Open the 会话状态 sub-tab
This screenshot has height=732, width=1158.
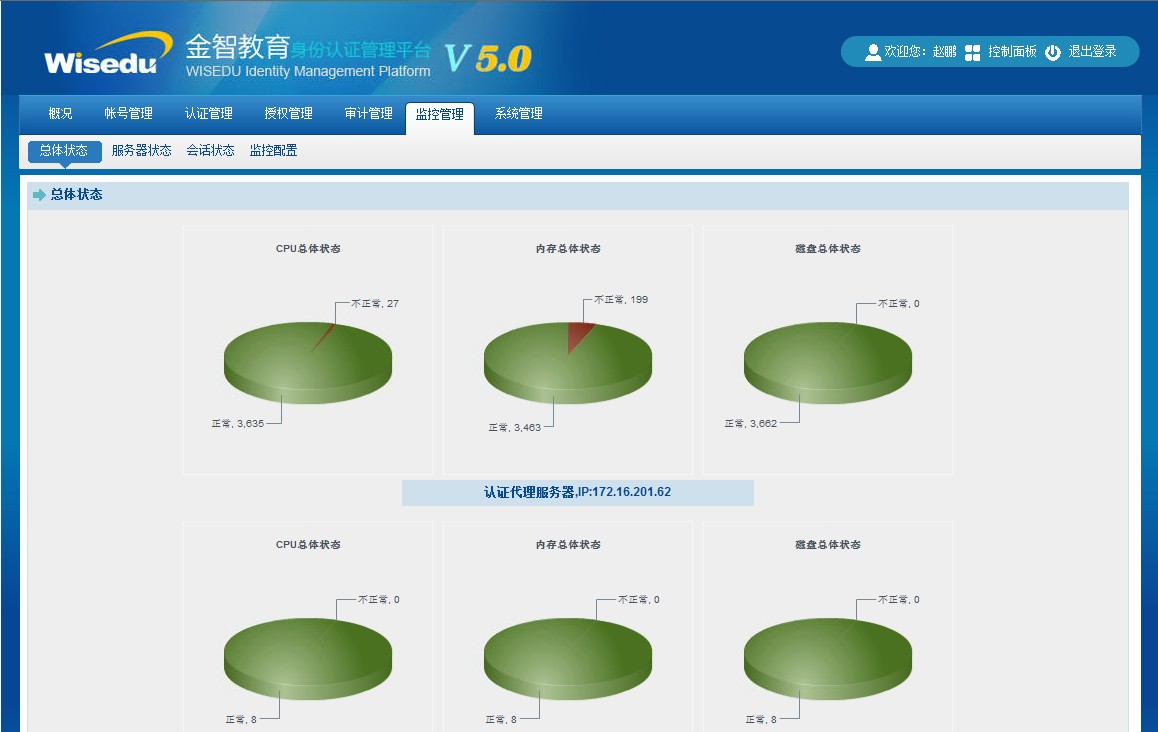[x=210, y=151]
